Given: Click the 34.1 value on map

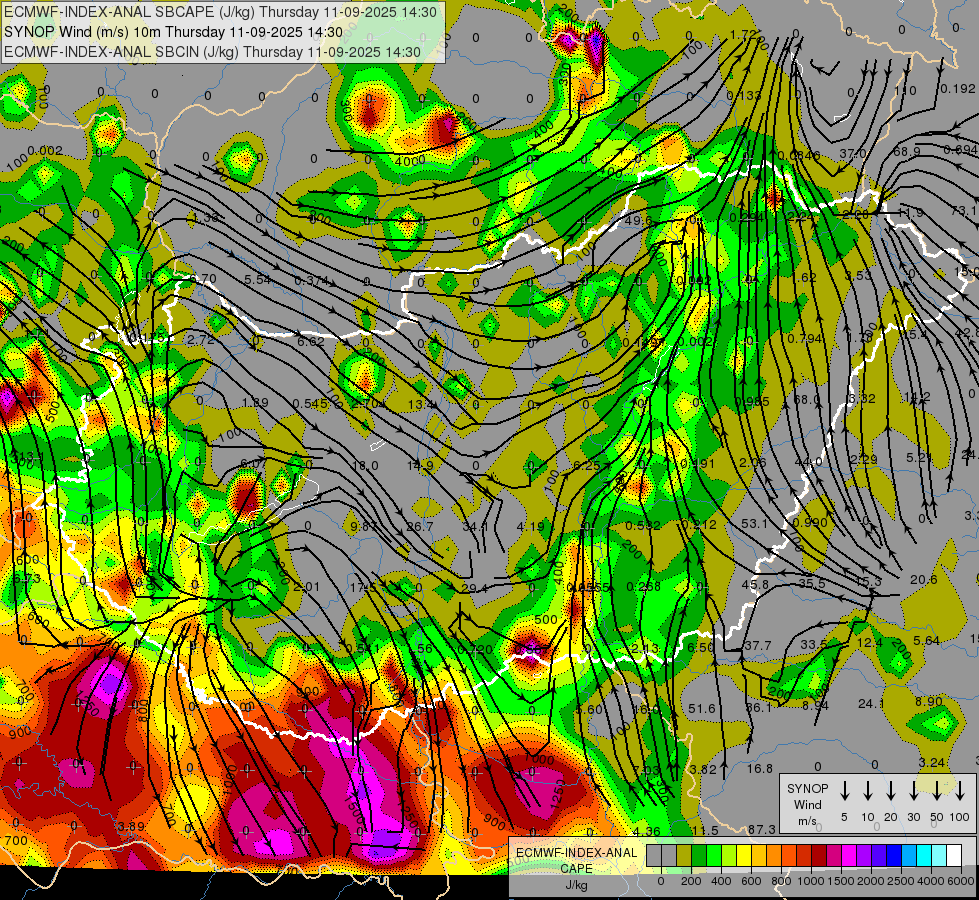Looking at the screenshot, I should coord(475,527).
